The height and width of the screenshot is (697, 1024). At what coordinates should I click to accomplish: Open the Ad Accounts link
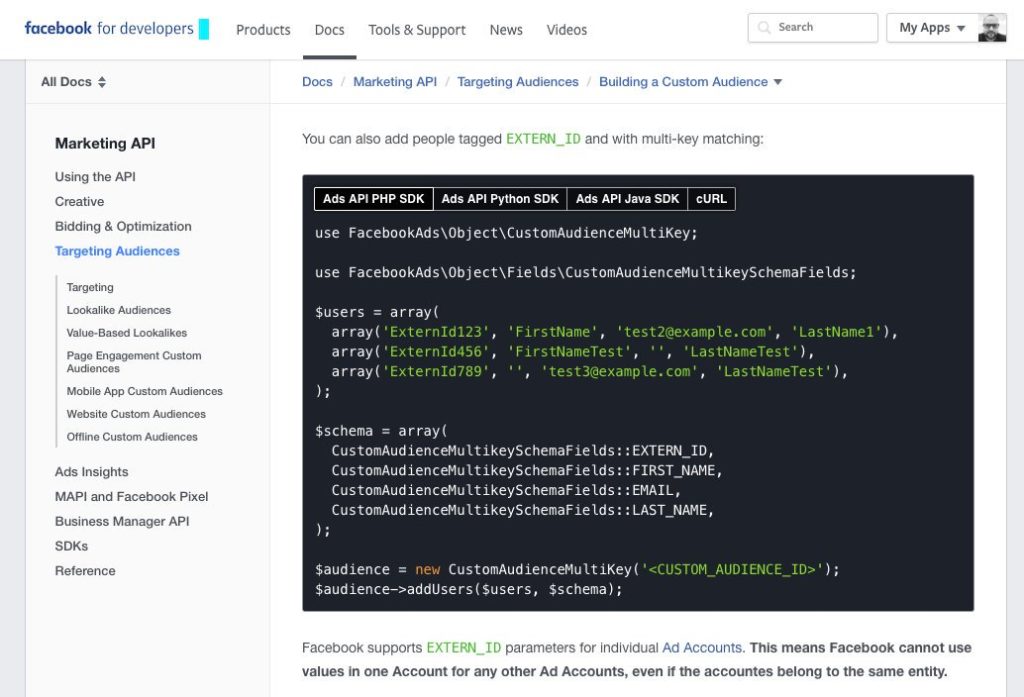(x=702, y=648)
